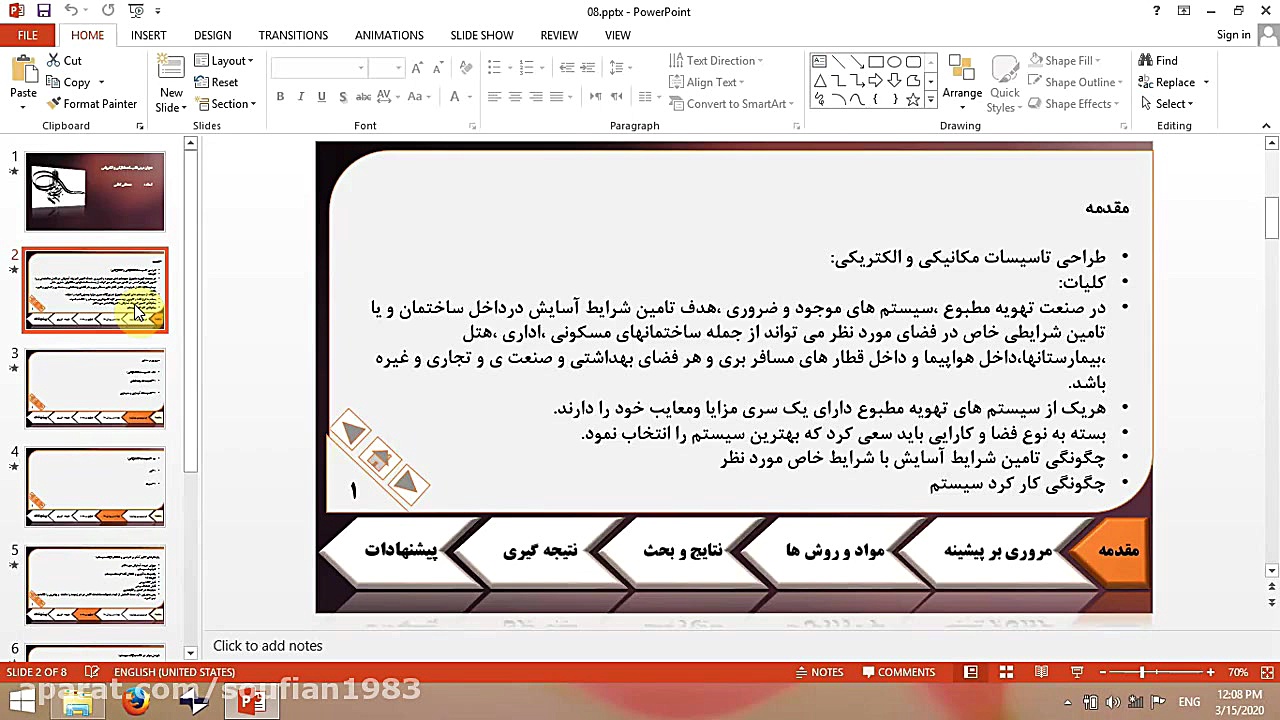Switch to Reading View
1280x720 pixels.
[1041, 672]
